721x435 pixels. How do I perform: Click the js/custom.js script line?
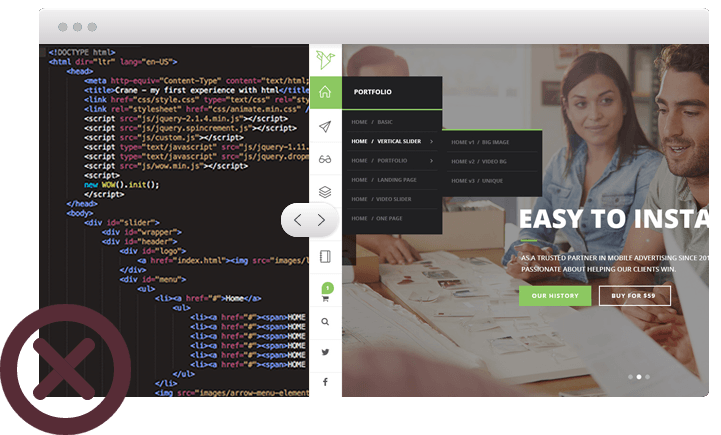coord(164,137)
